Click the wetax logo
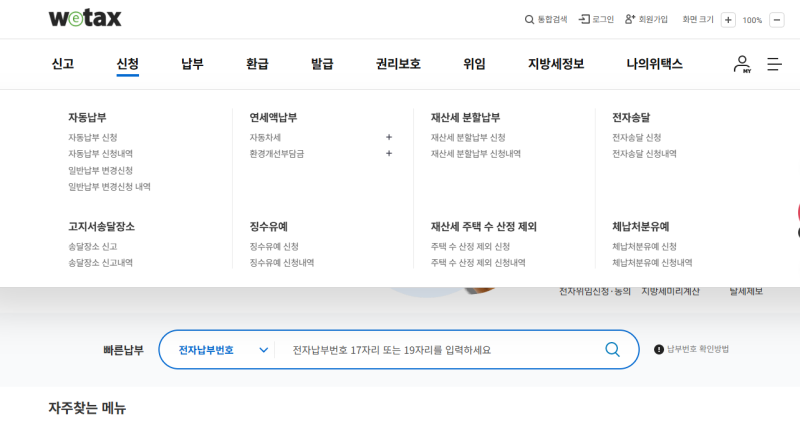This screenshot has height=423, width=800. (x=85, y=18)
